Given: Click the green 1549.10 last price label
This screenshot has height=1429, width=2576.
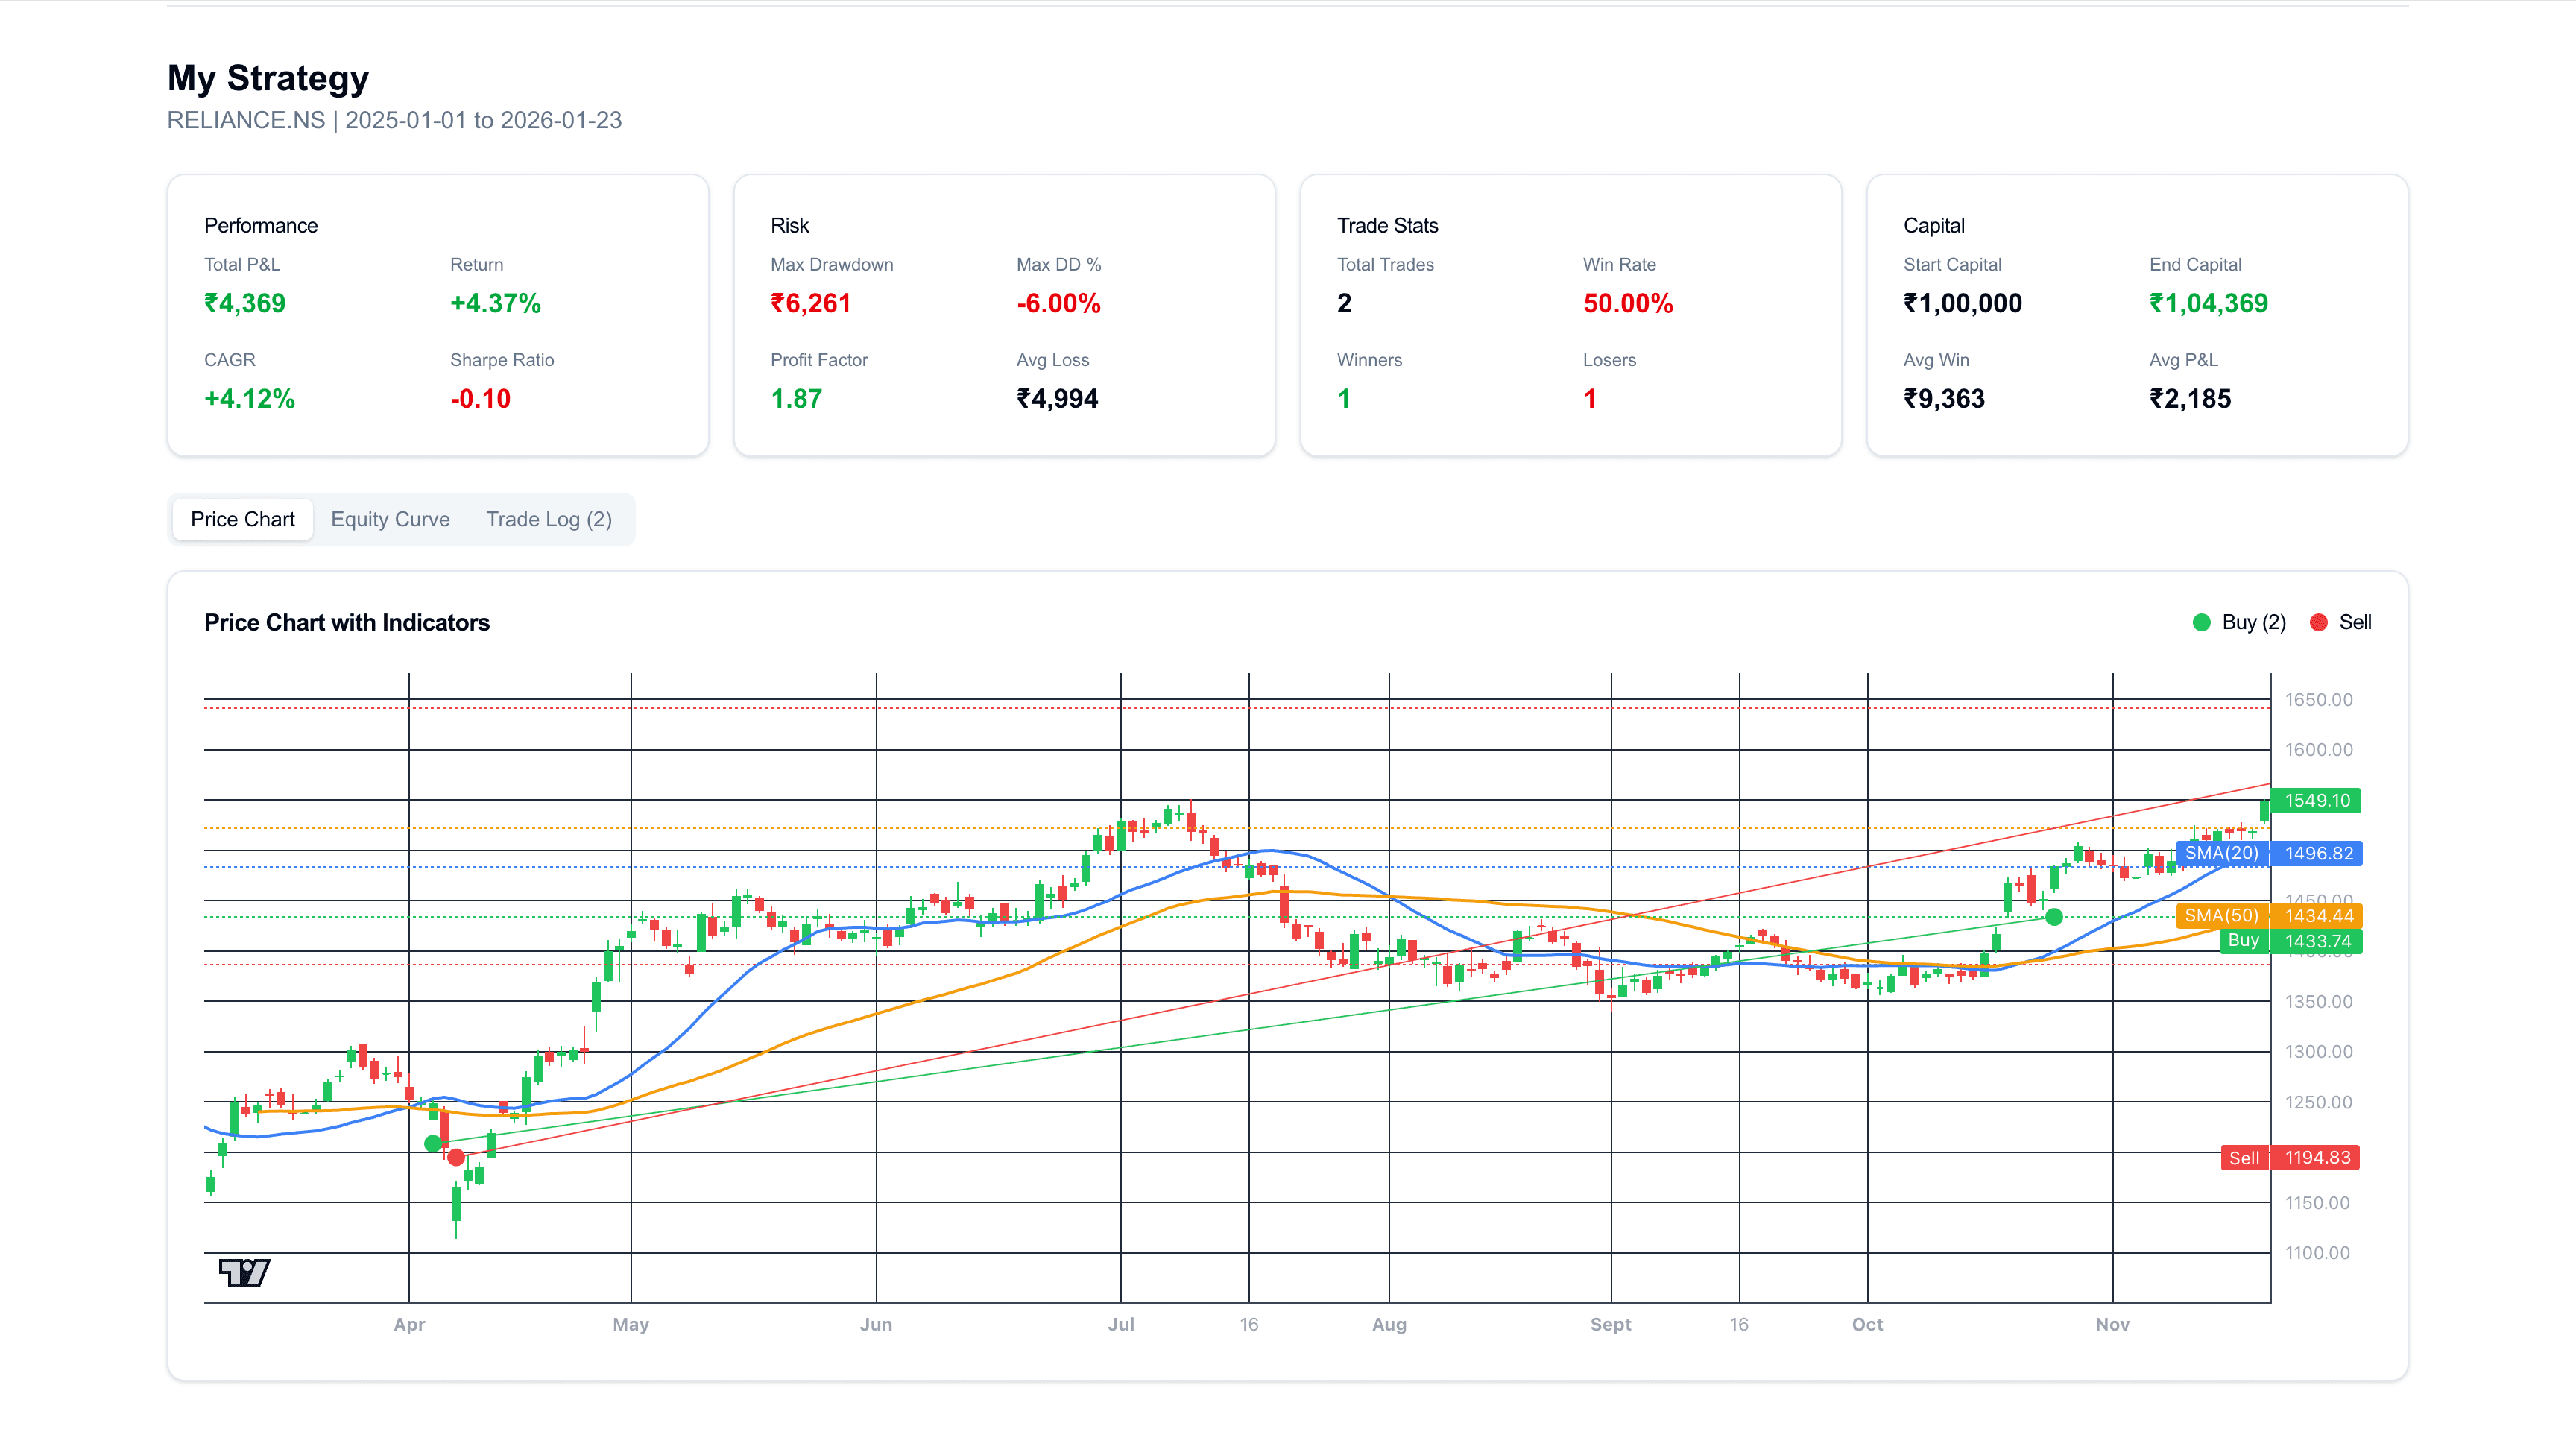Looking at the screenshot, I should tap(2317, 800).
